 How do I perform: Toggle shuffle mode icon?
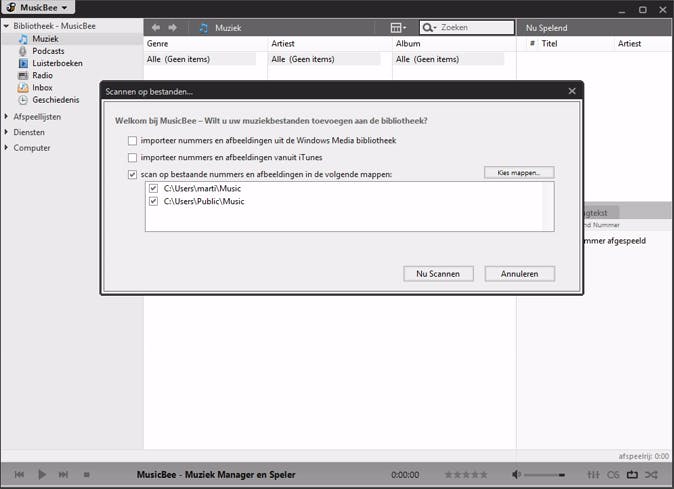point(651,474)
